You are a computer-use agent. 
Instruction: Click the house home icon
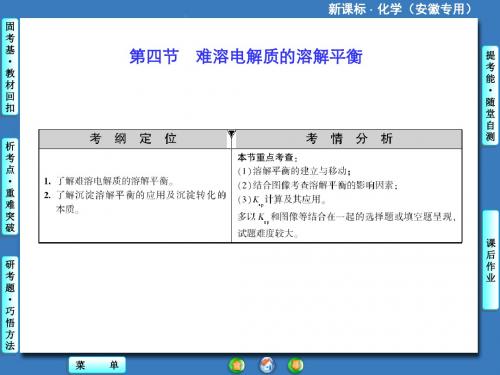267,365
